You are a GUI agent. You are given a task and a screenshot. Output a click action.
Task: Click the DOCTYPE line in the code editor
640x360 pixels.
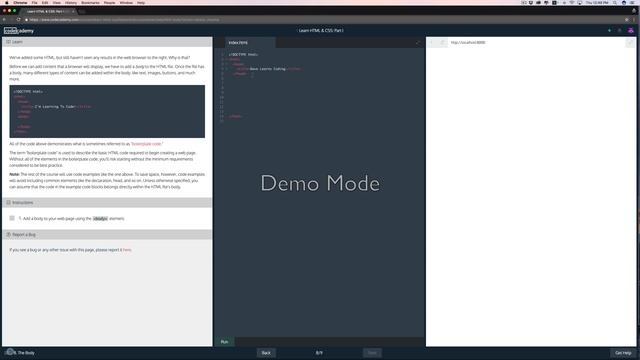tap(243, 54)
